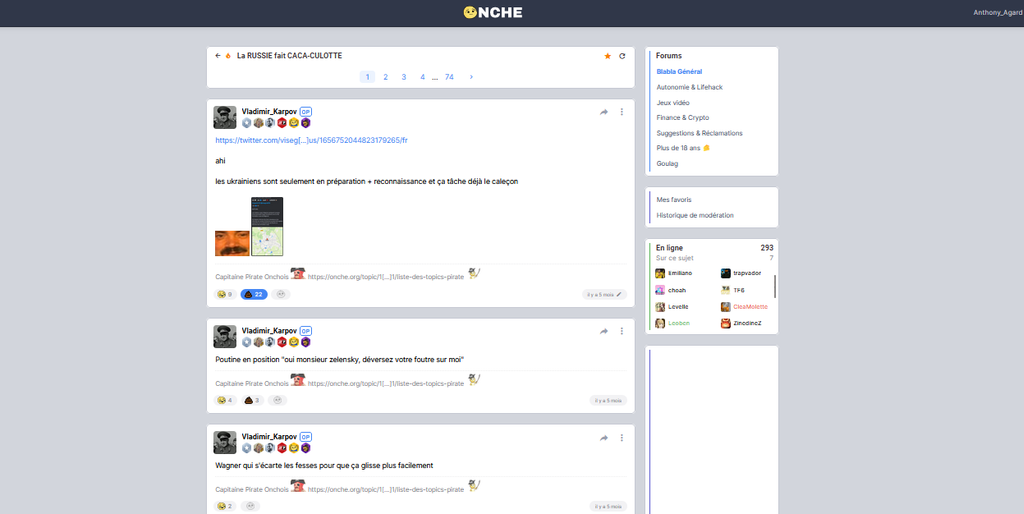Select the Jeux vidéo forum
Screen dimensions: 1024x514
(673, 102)
